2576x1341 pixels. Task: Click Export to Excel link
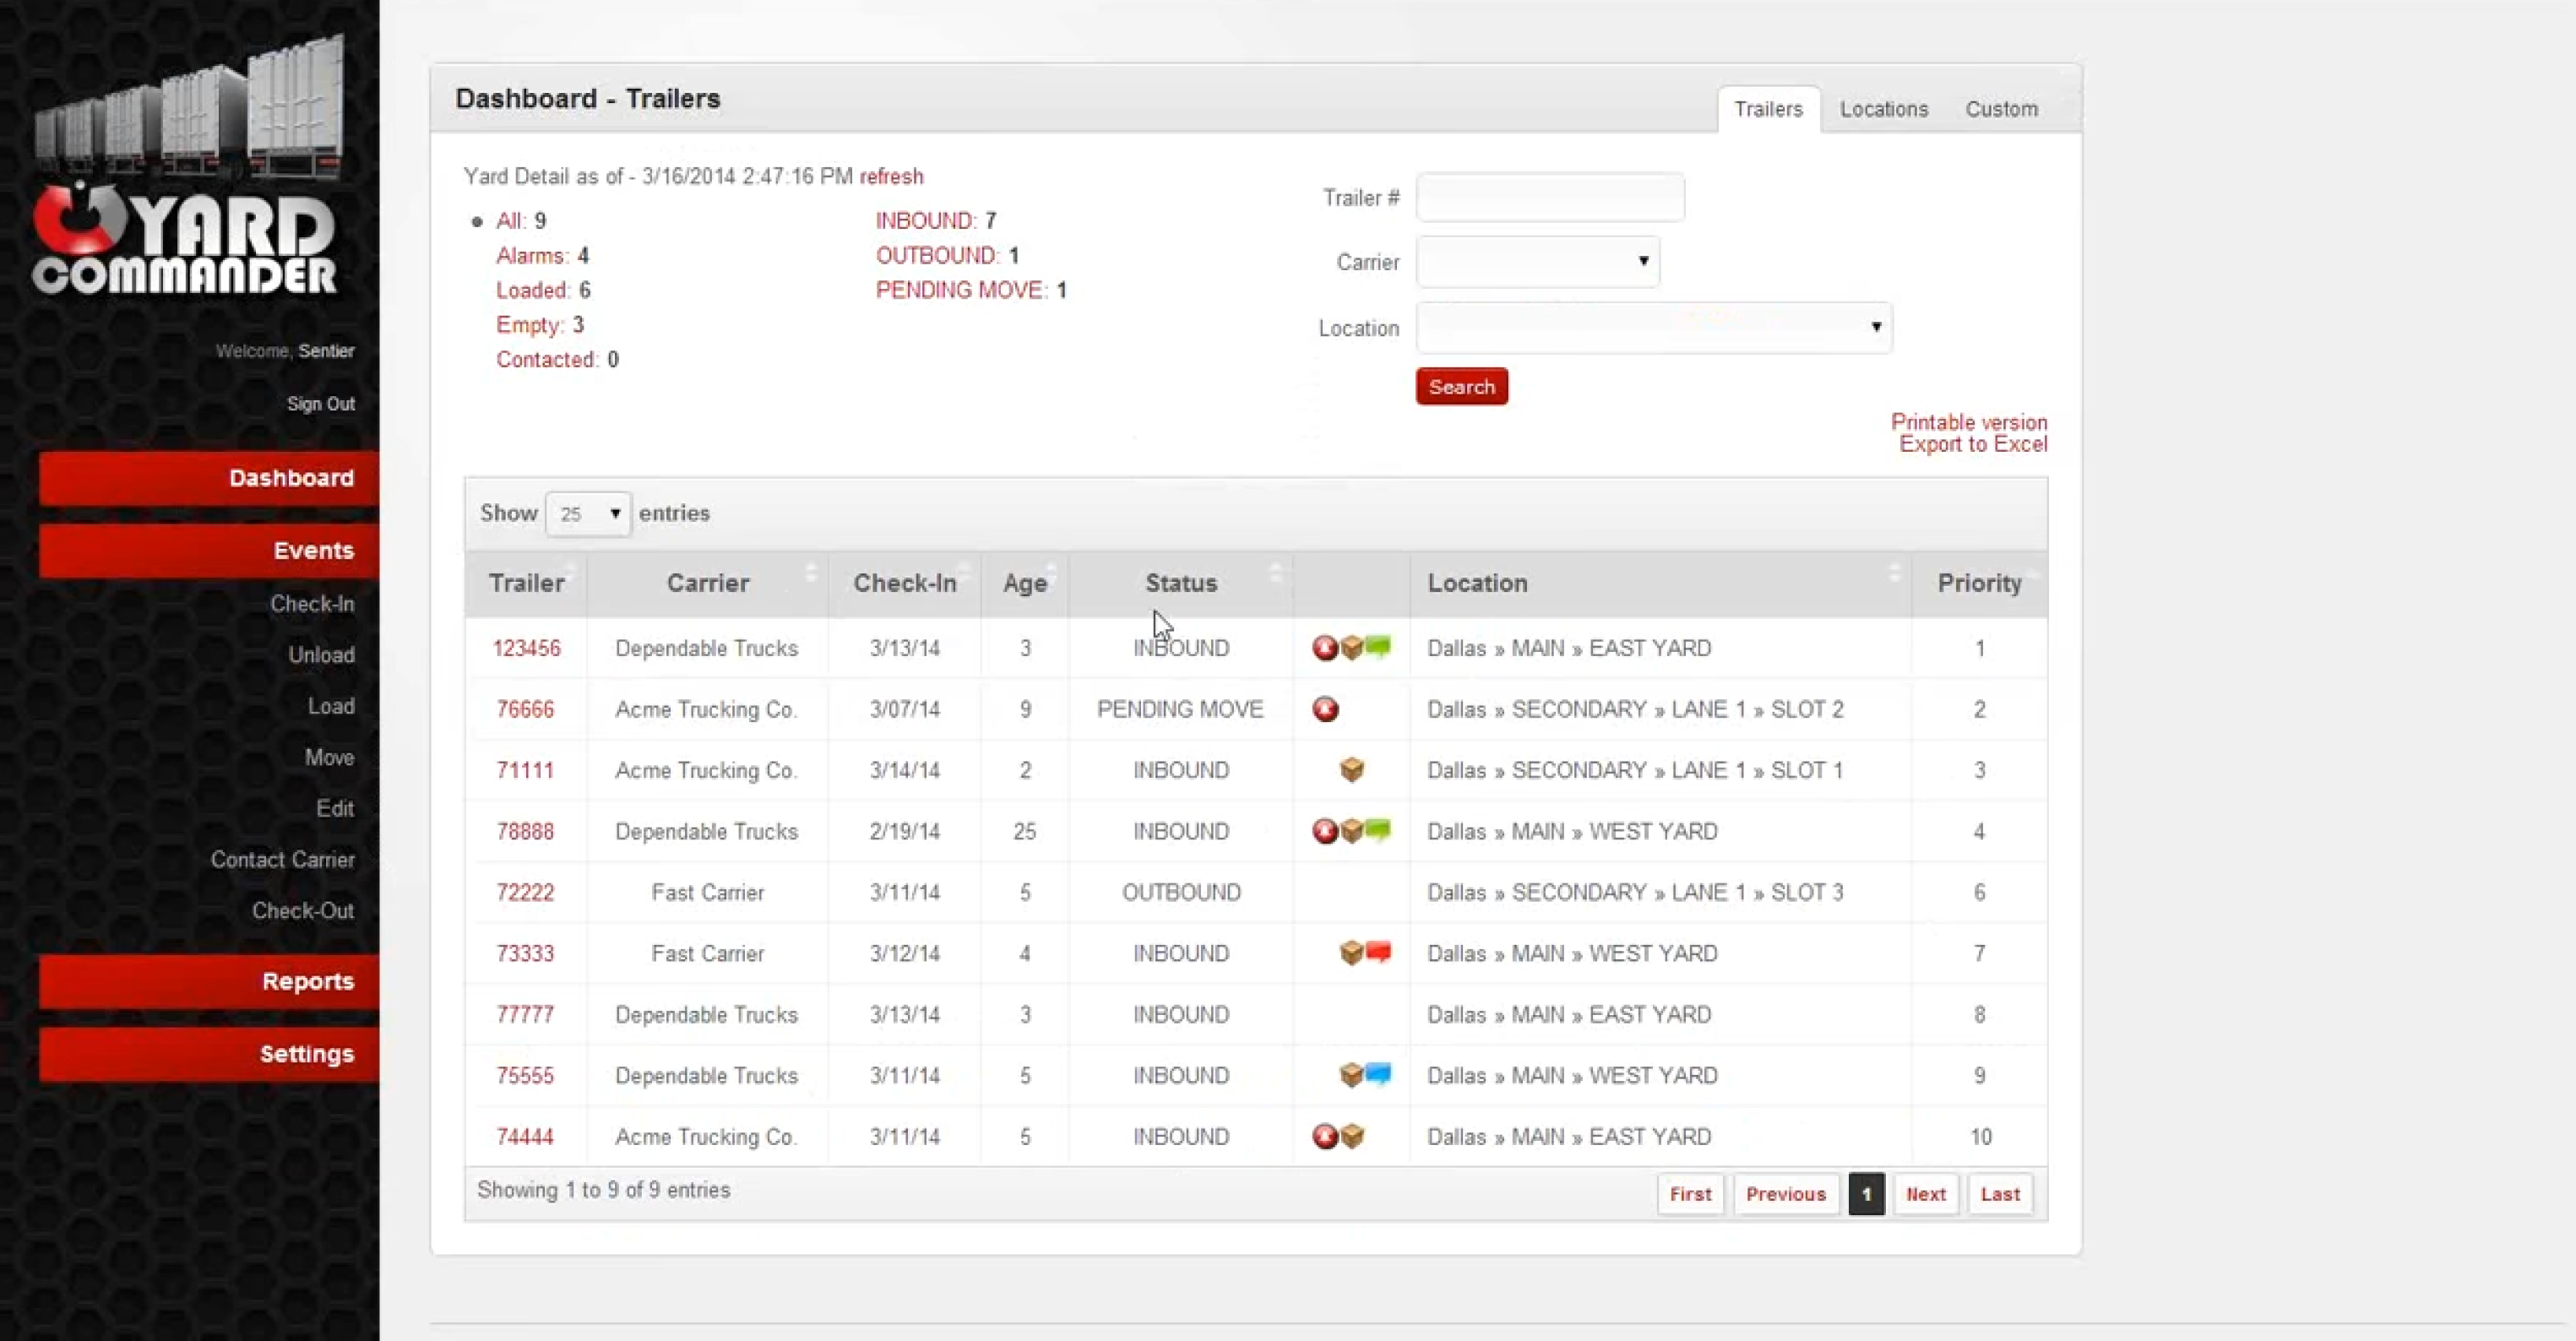coord(1972,444)
